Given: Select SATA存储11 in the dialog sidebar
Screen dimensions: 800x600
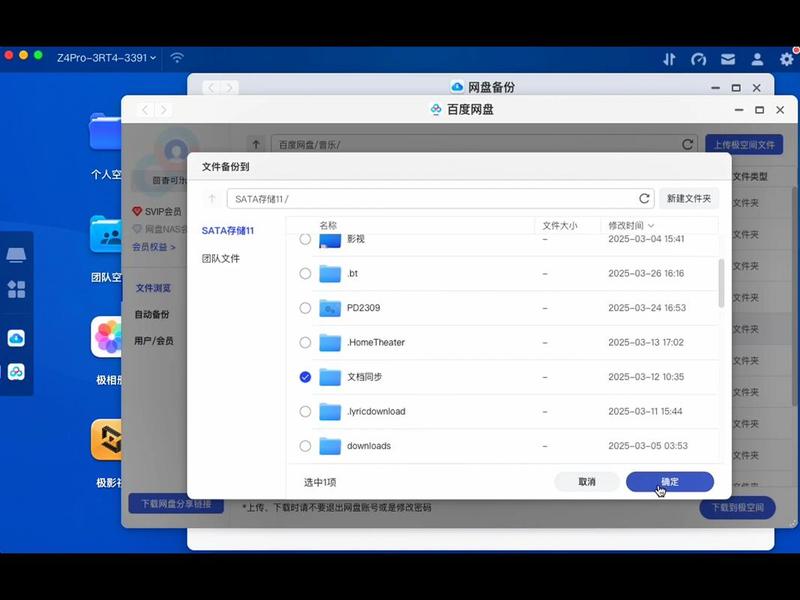Looking at the screenshot, I should coord(228,231).
